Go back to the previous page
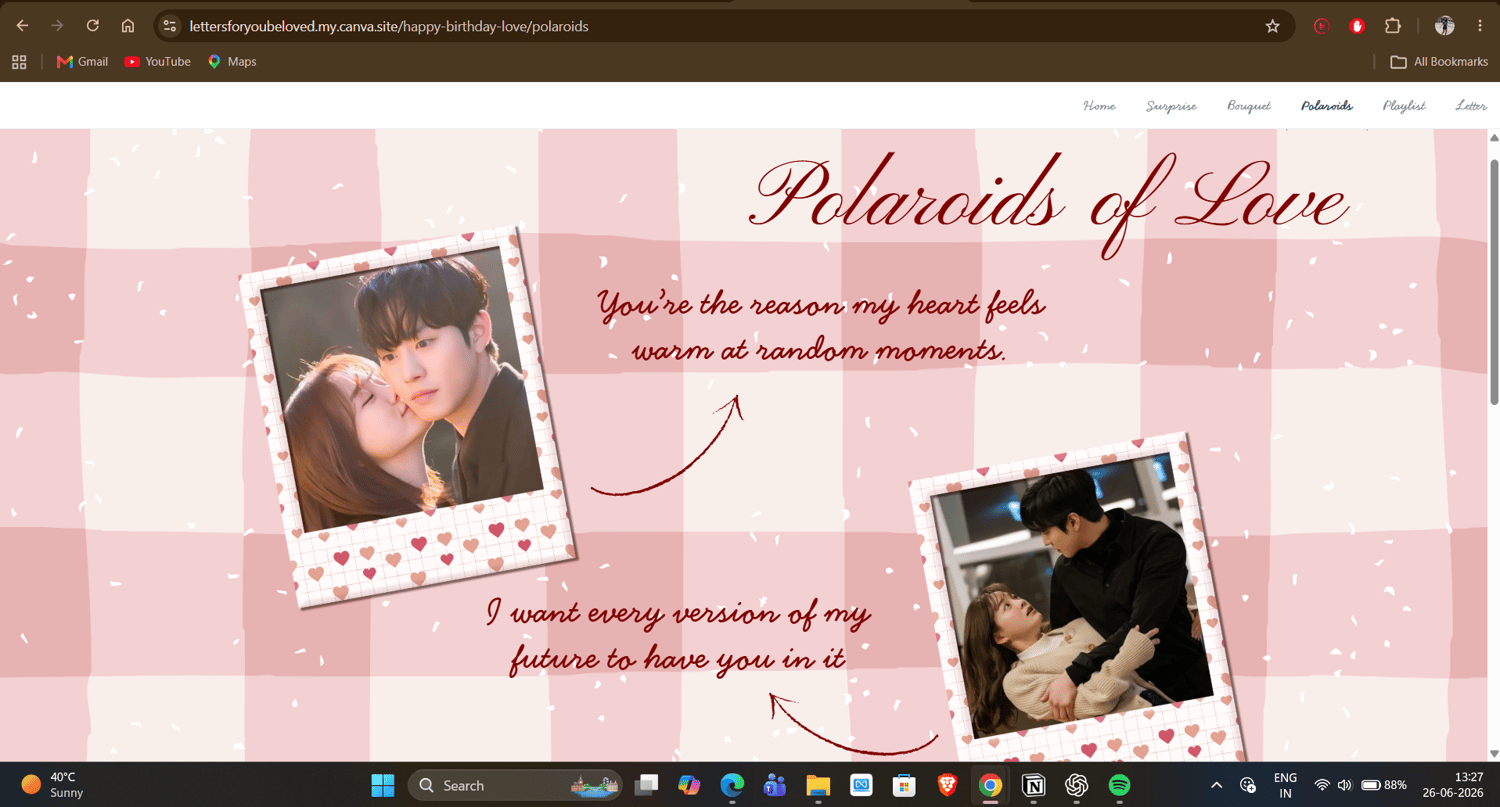The height and width of the screenshot is (807, 1500). (22, 26)
